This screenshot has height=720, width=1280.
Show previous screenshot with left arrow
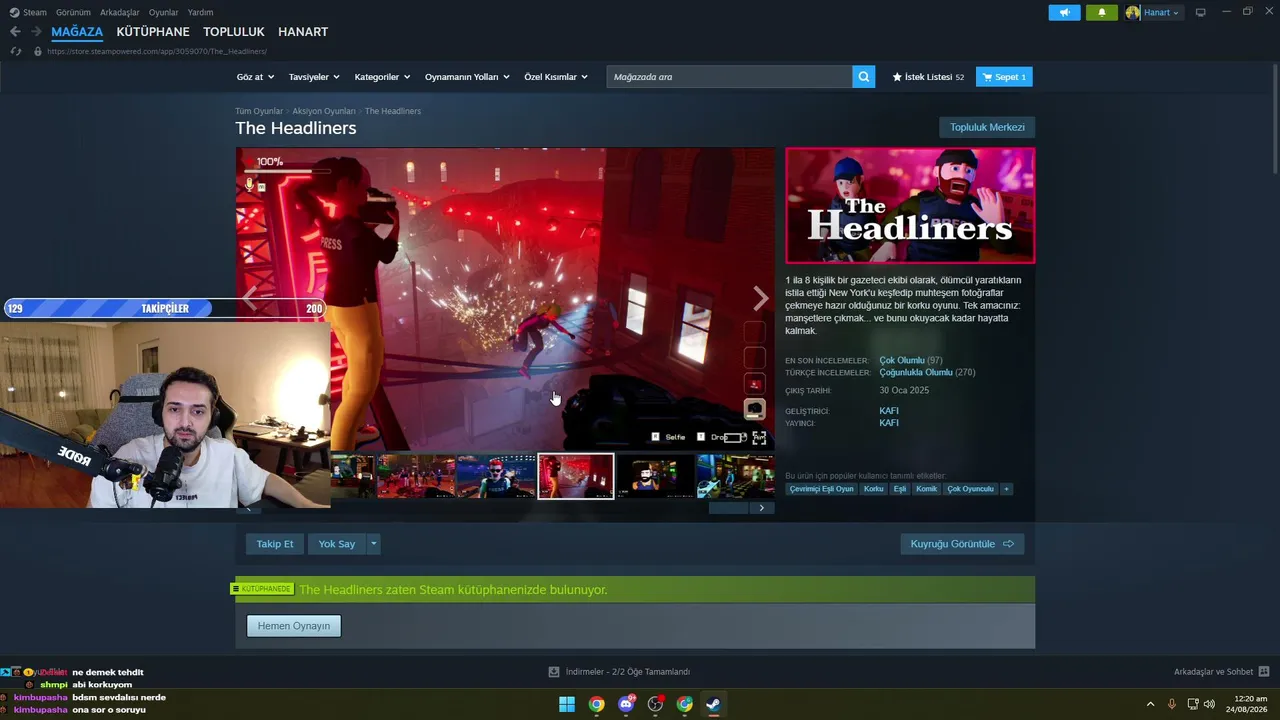point(250,298)
